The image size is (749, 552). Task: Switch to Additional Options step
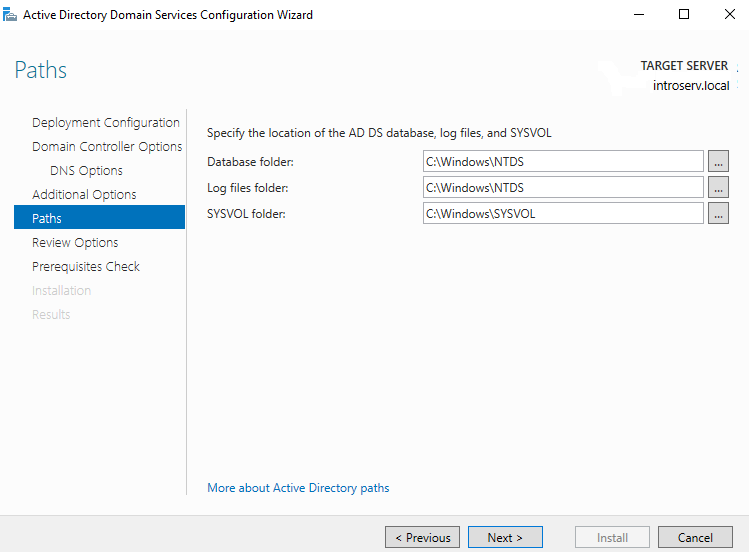point(84,195)
